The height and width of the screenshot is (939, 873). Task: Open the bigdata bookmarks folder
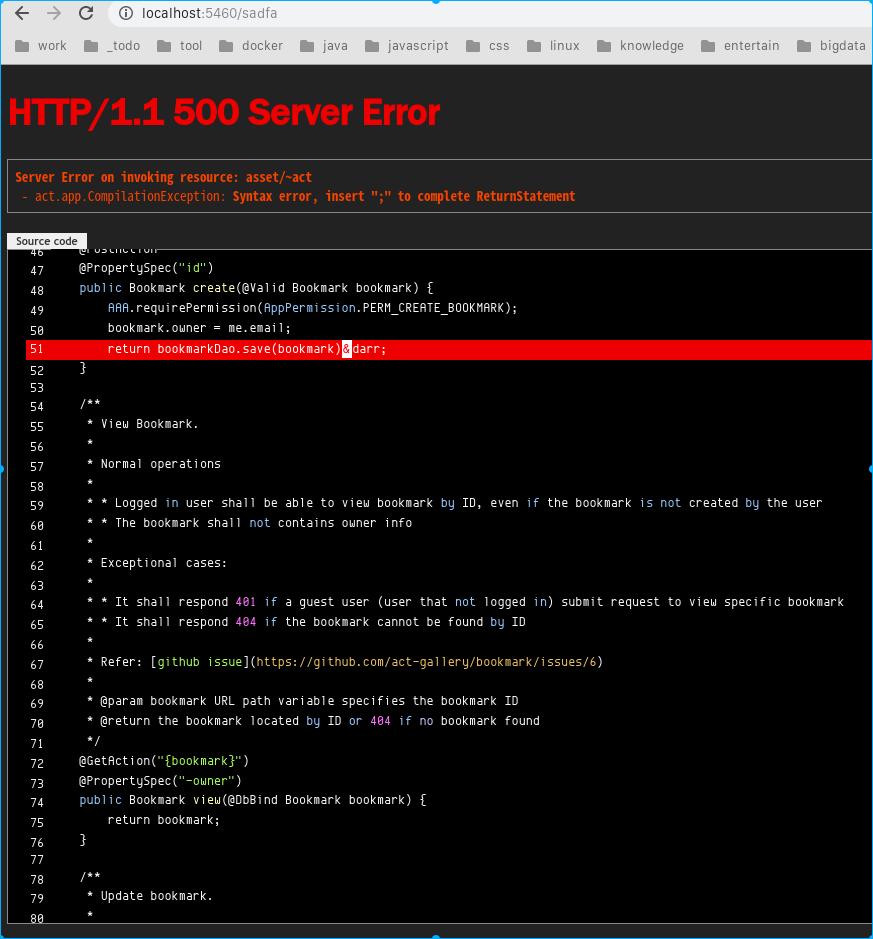[x=832, y=46]
